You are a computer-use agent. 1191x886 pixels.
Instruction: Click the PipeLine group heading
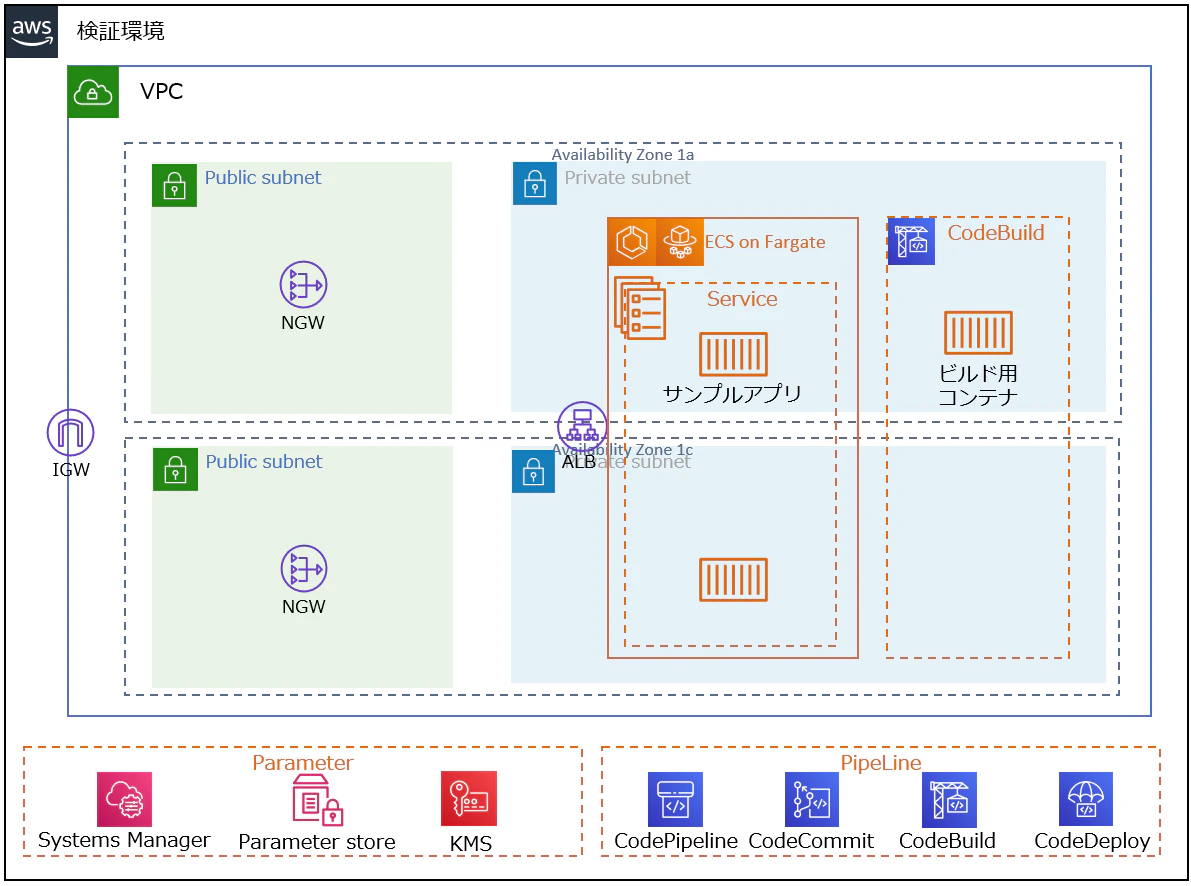881,763
